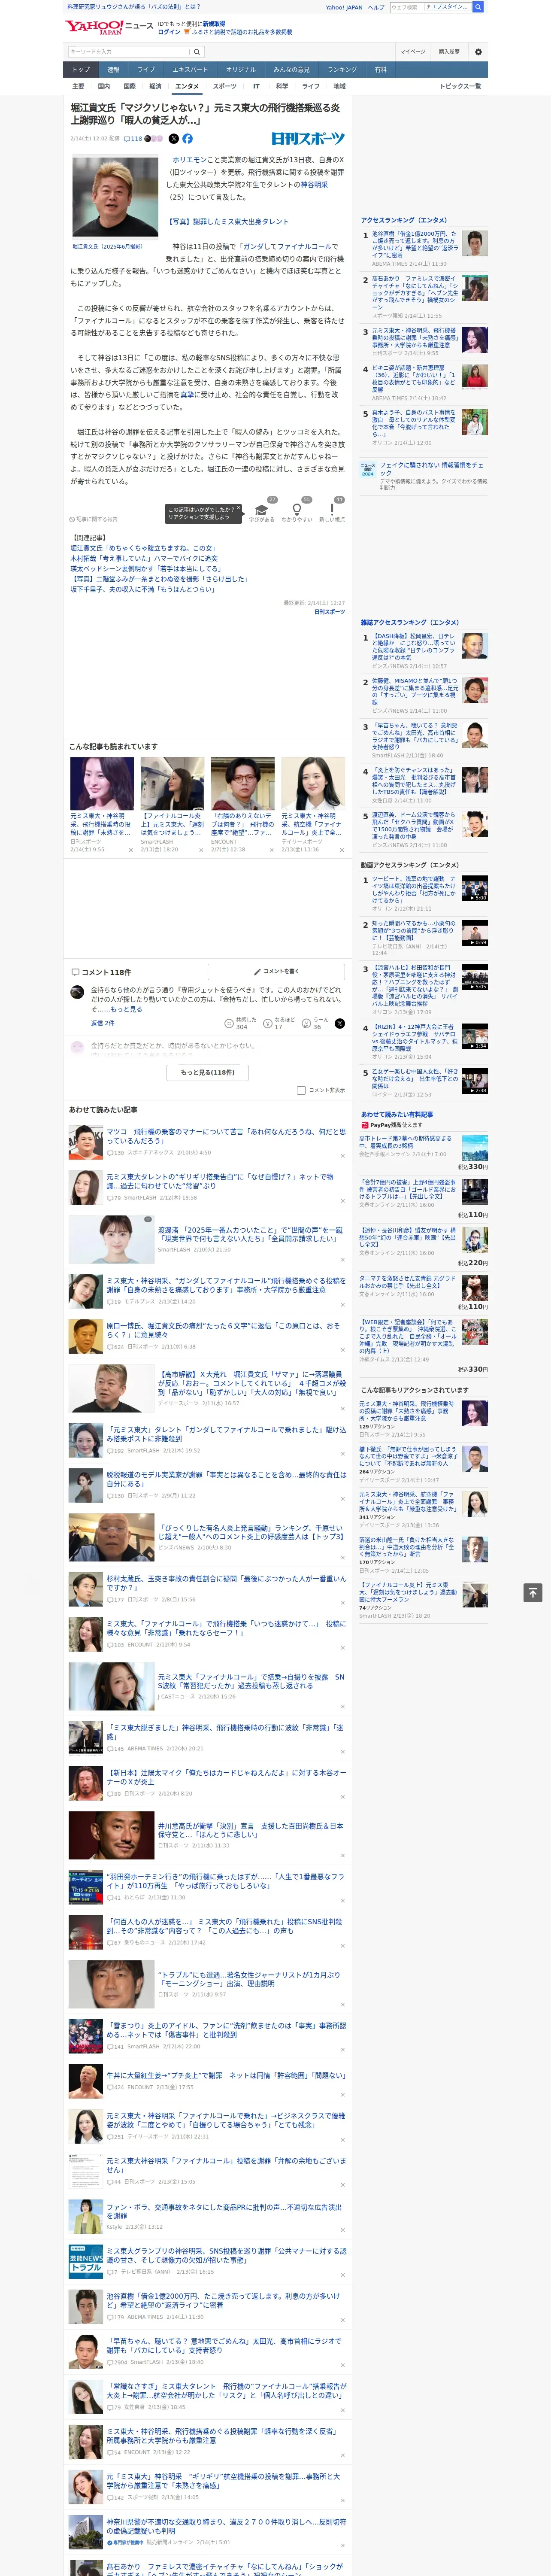The height and width of the screenshot is (2576, 551).
Task: Click the 日刊スポーツ source link below update time
Action: point(329,612)
